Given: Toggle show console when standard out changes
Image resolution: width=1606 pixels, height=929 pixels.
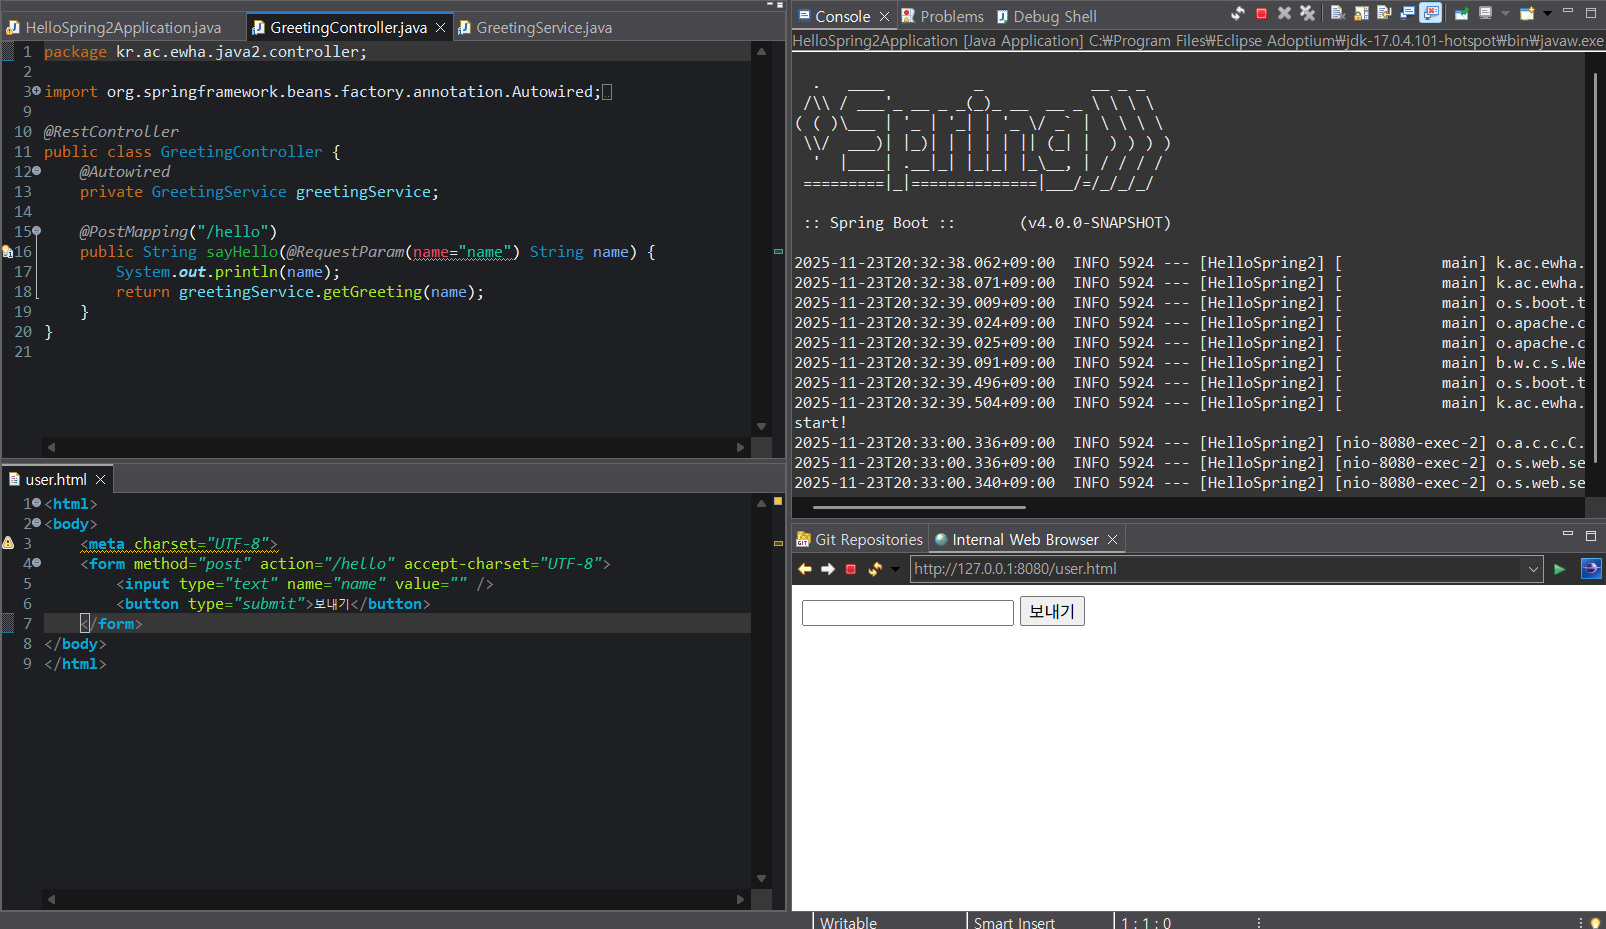Looking at the screenshot, I should (x=1407, y=13).
